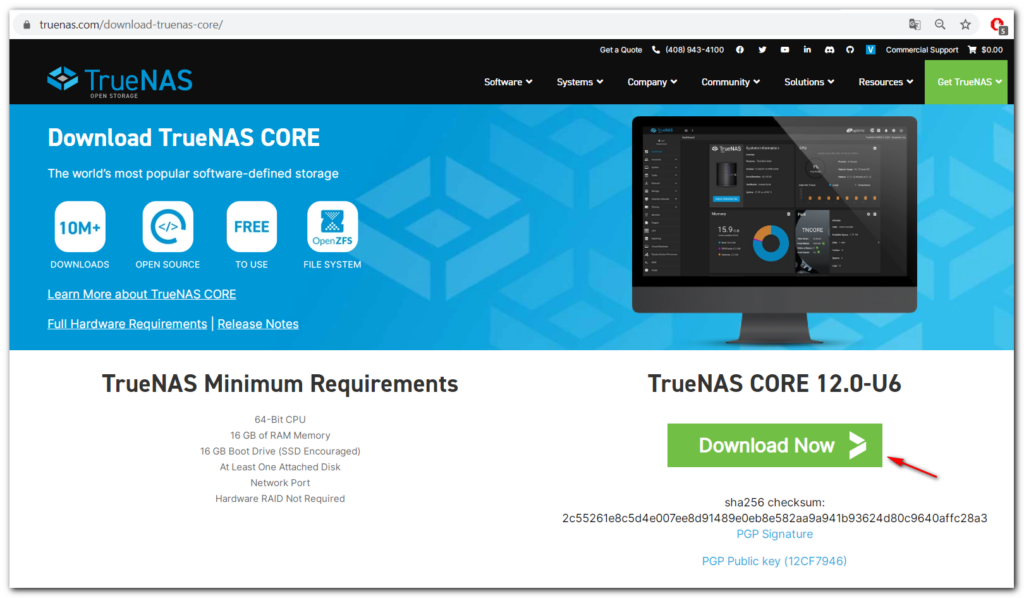Open the Resources menu
1024x598 pixels.
[886, 82]
